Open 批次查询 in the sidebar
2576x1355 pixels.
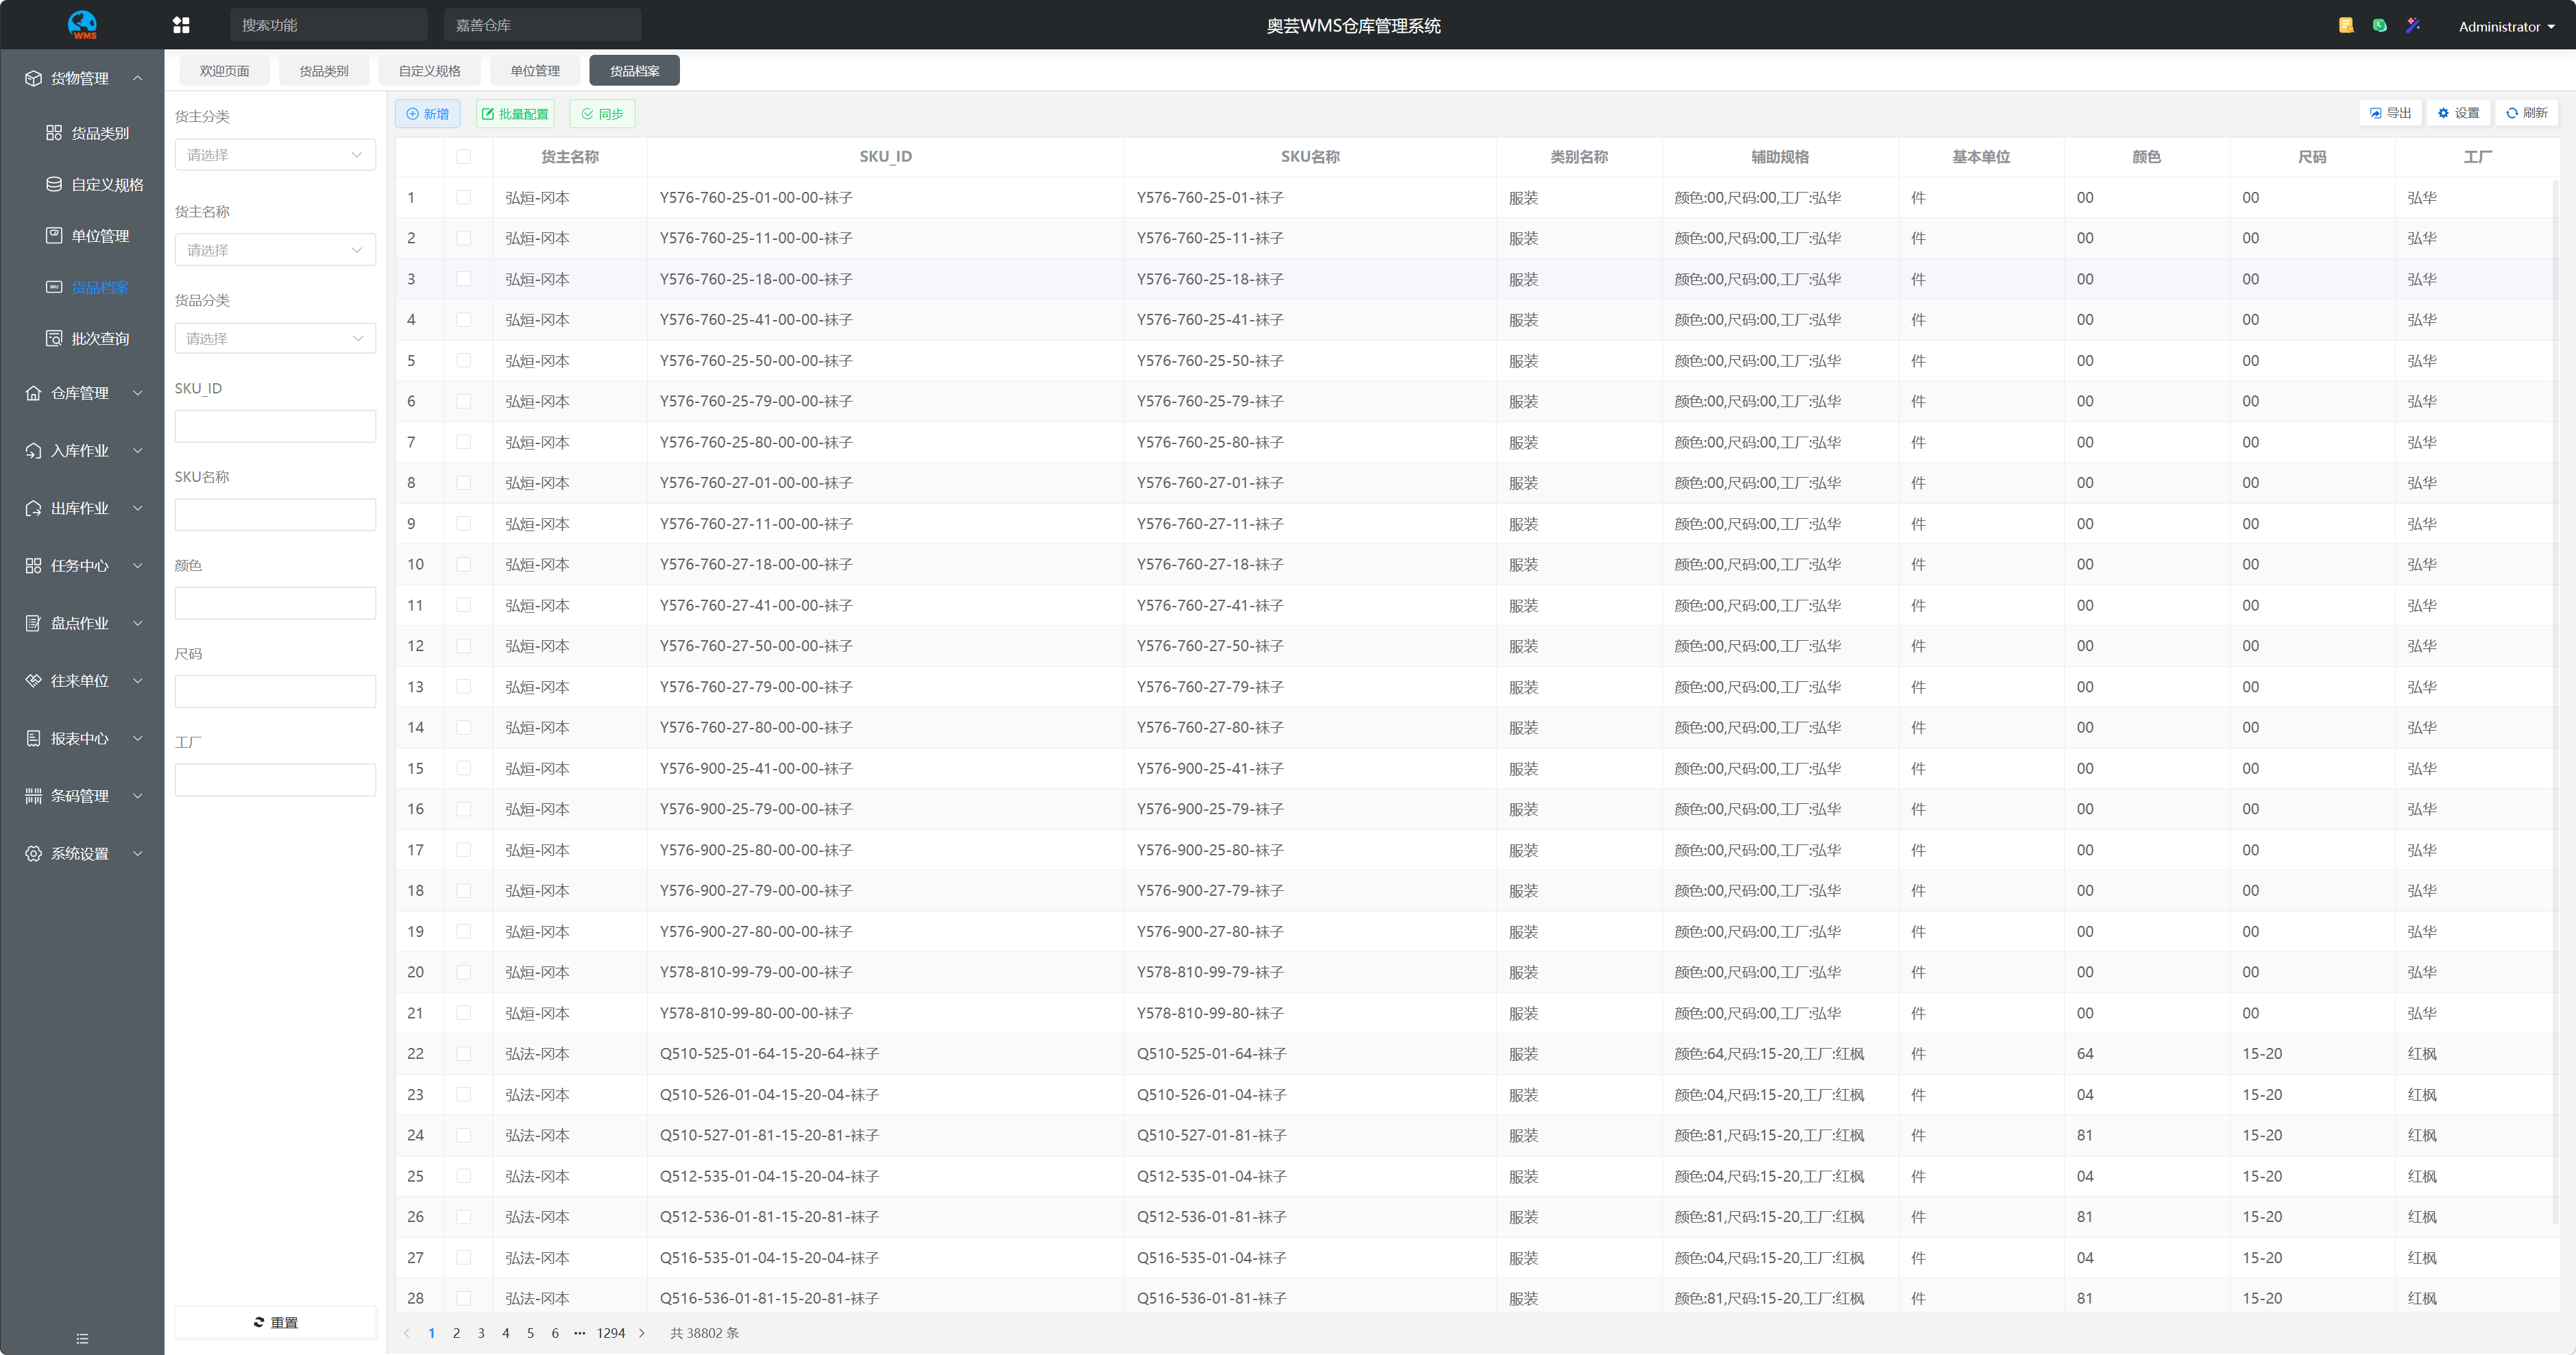(x=99, y=339)
